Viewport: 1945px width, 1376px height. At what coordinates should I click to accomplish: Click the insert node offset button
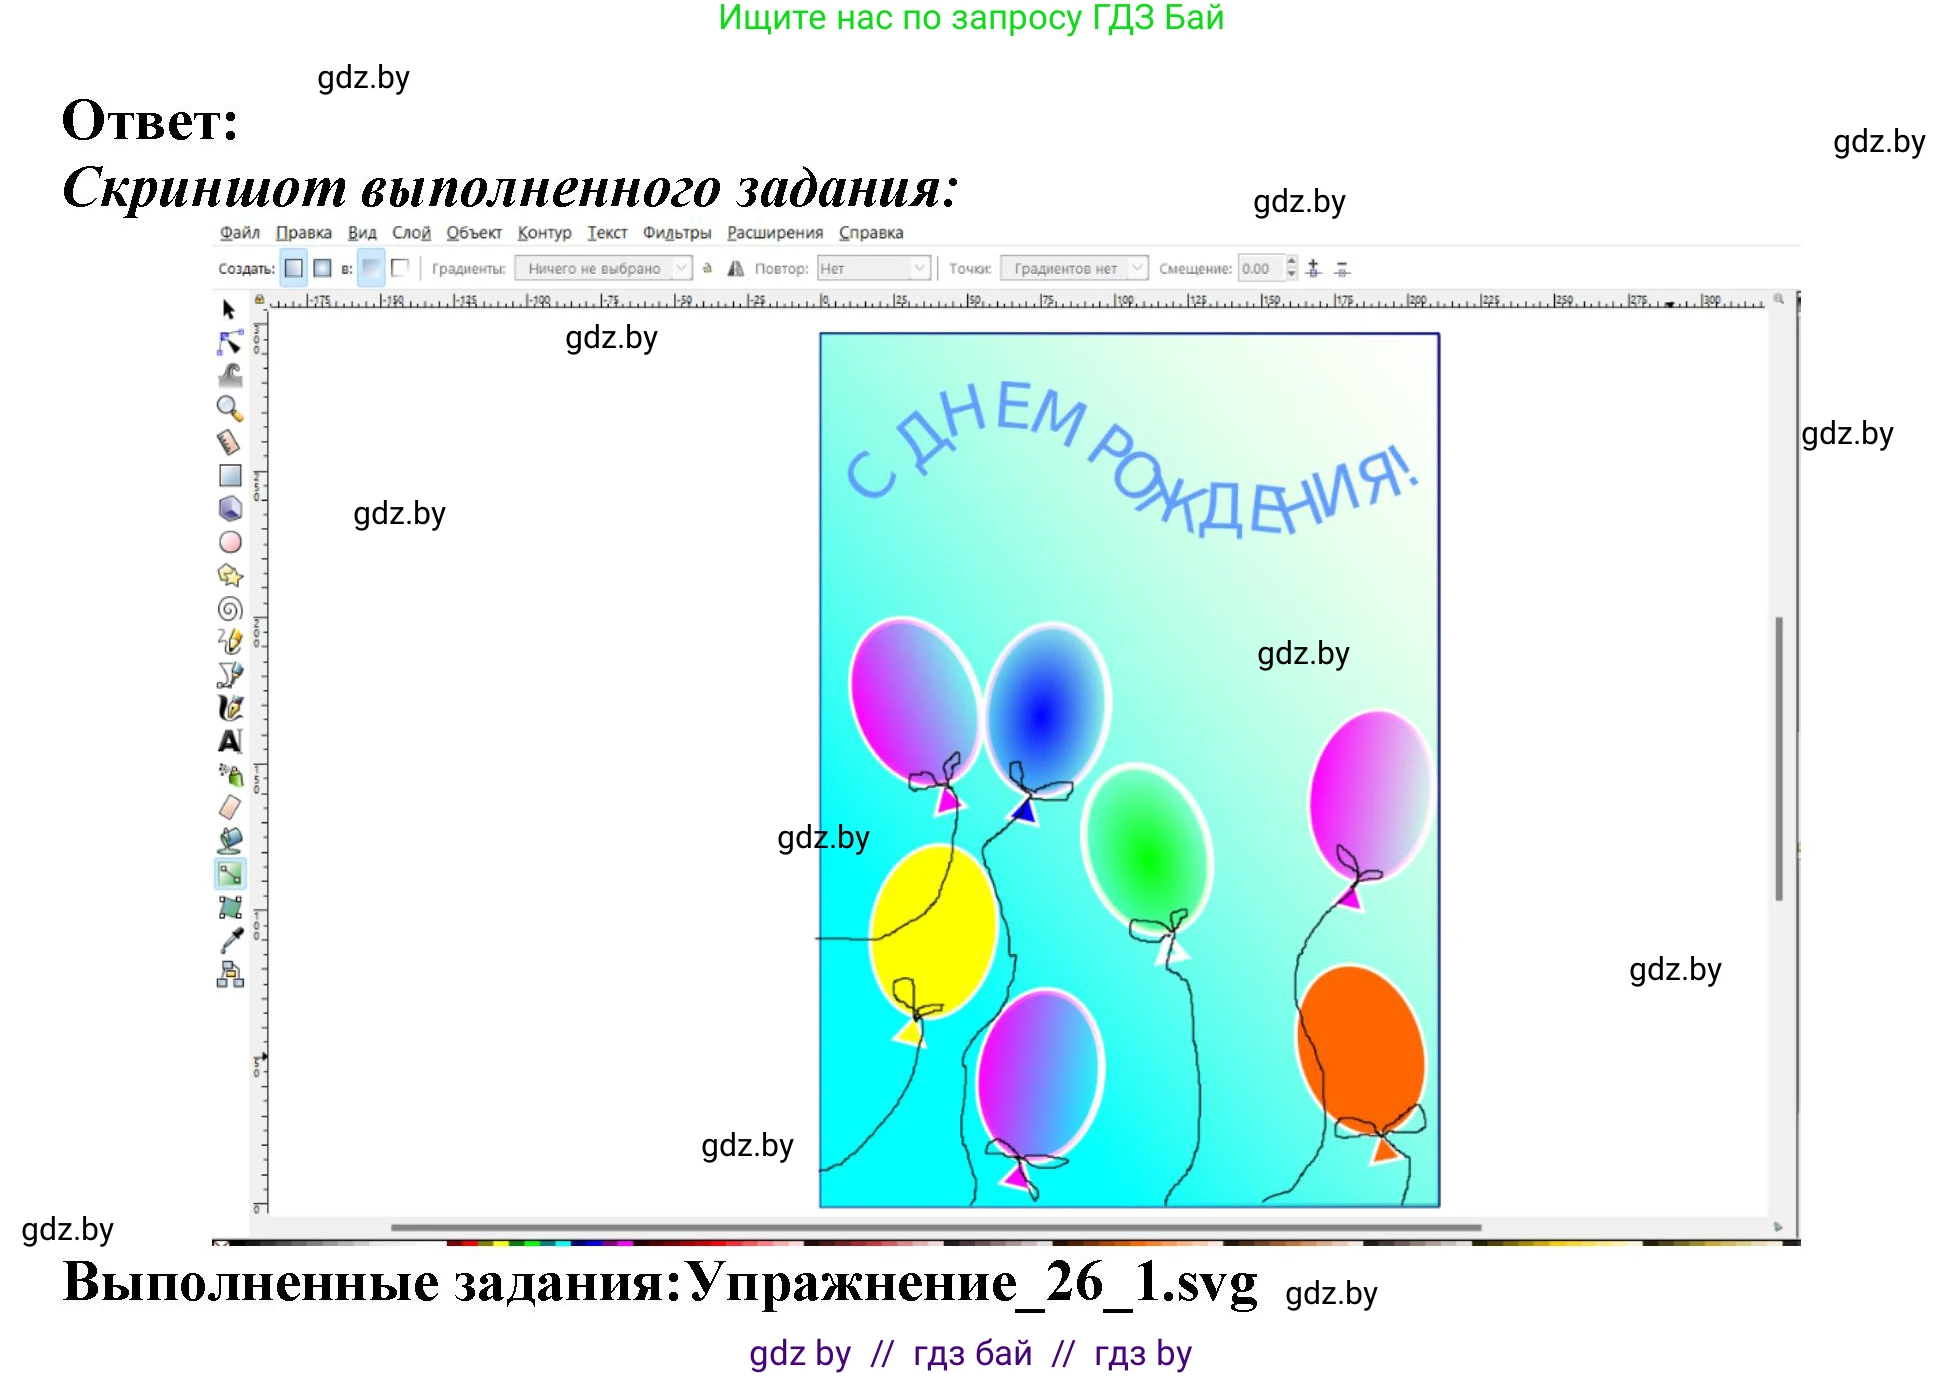point(1315,269)
